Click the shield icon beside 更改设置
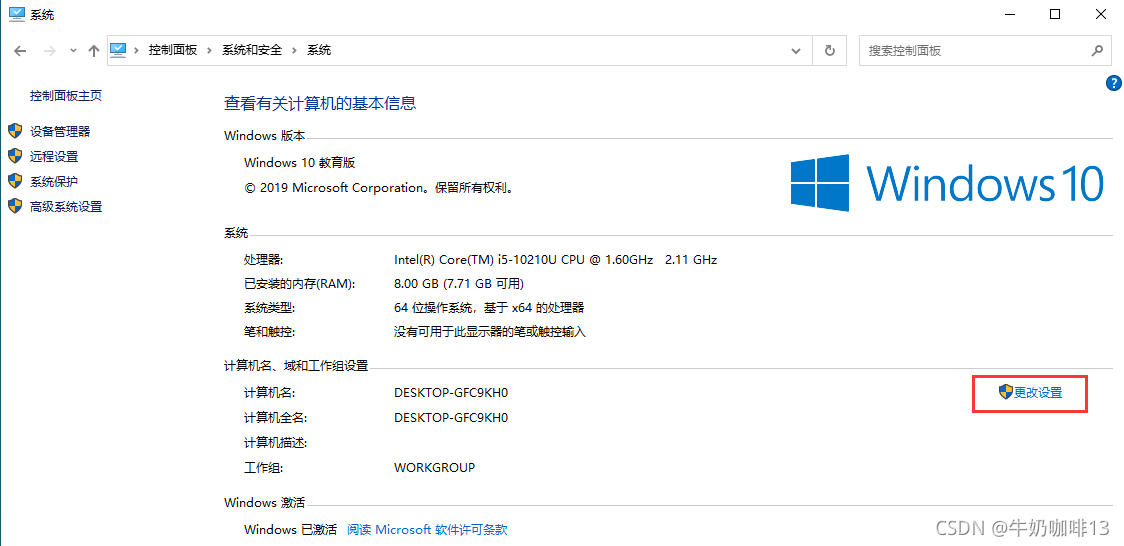The height and width of the screenshot is (546, 1124). click(x=1006, y=392)
